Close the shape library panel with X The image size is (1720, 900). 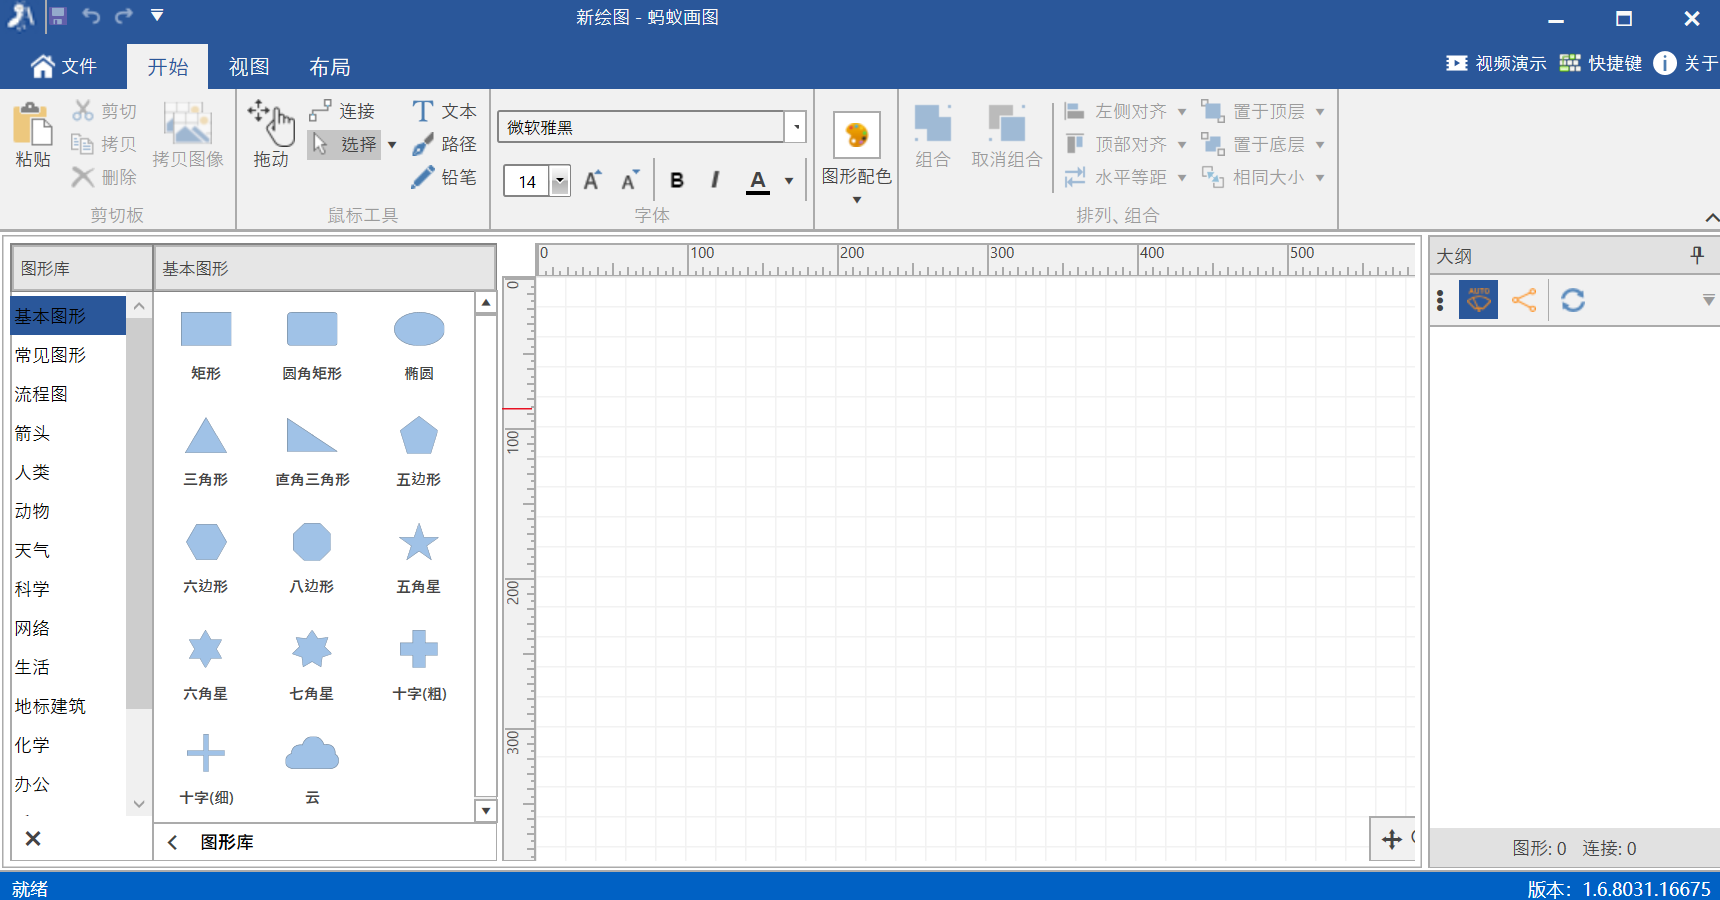(33, 838)
